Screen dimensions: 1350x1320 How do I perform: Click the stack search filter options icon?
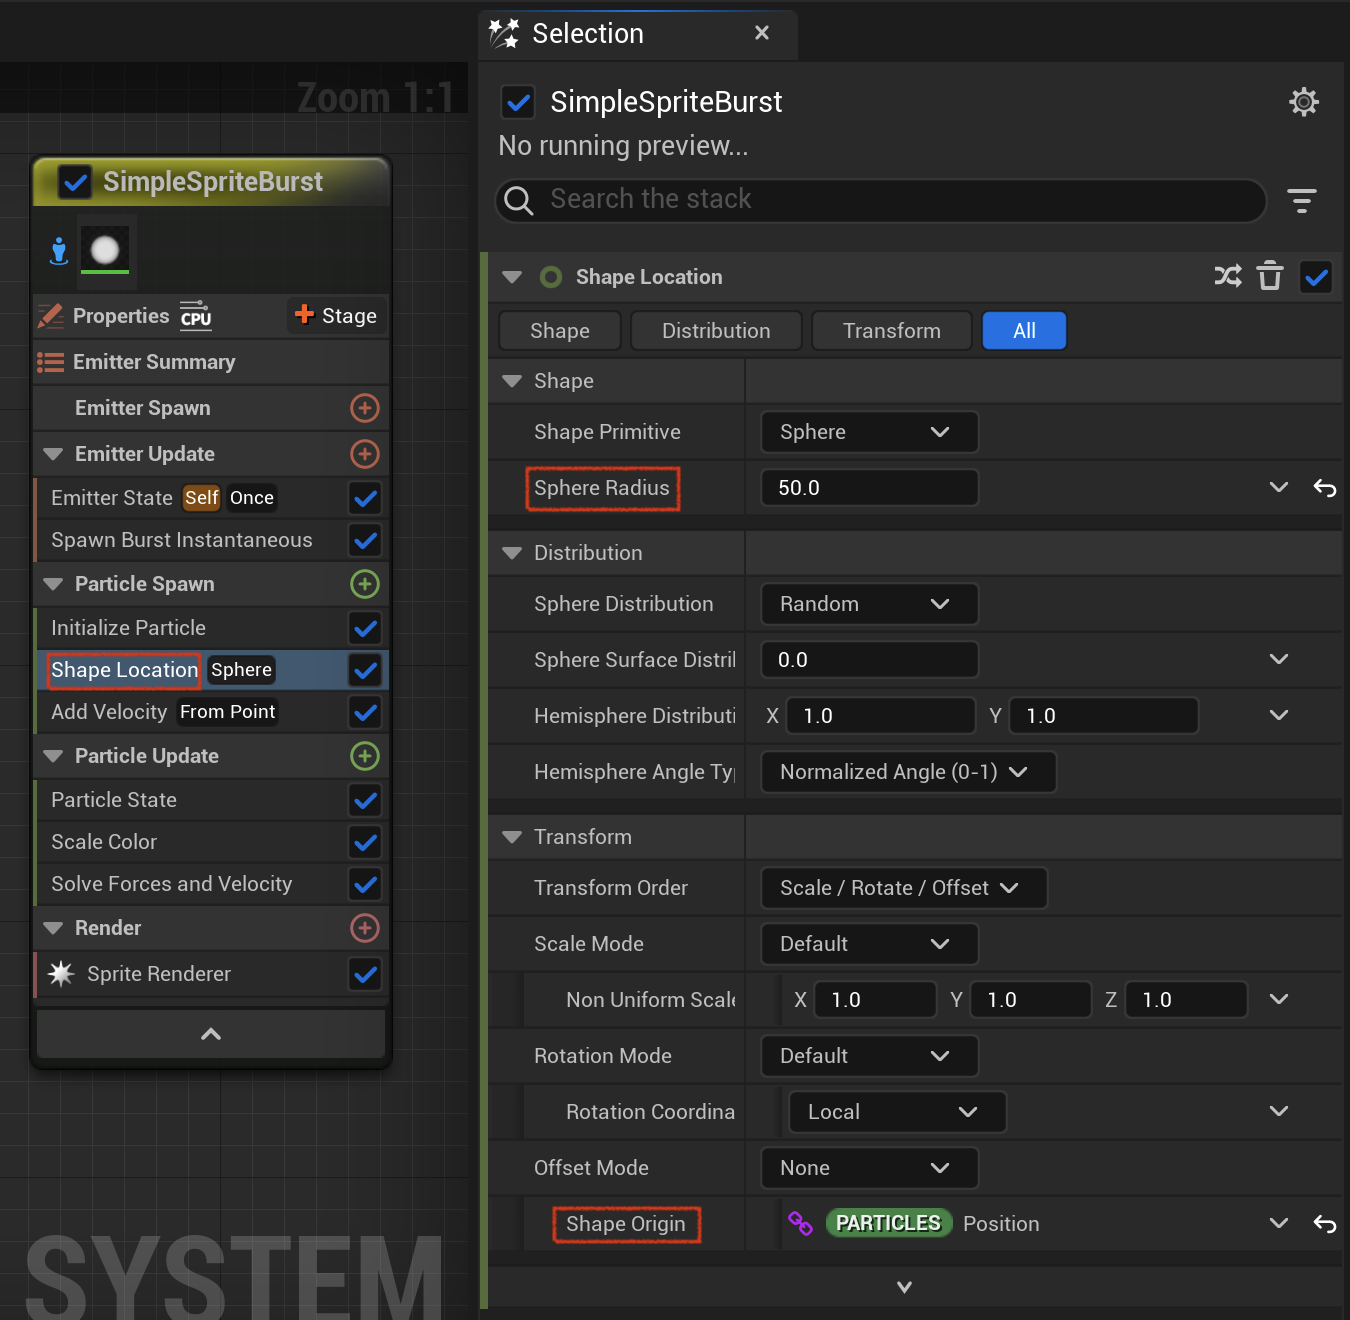click(1301, 201)
